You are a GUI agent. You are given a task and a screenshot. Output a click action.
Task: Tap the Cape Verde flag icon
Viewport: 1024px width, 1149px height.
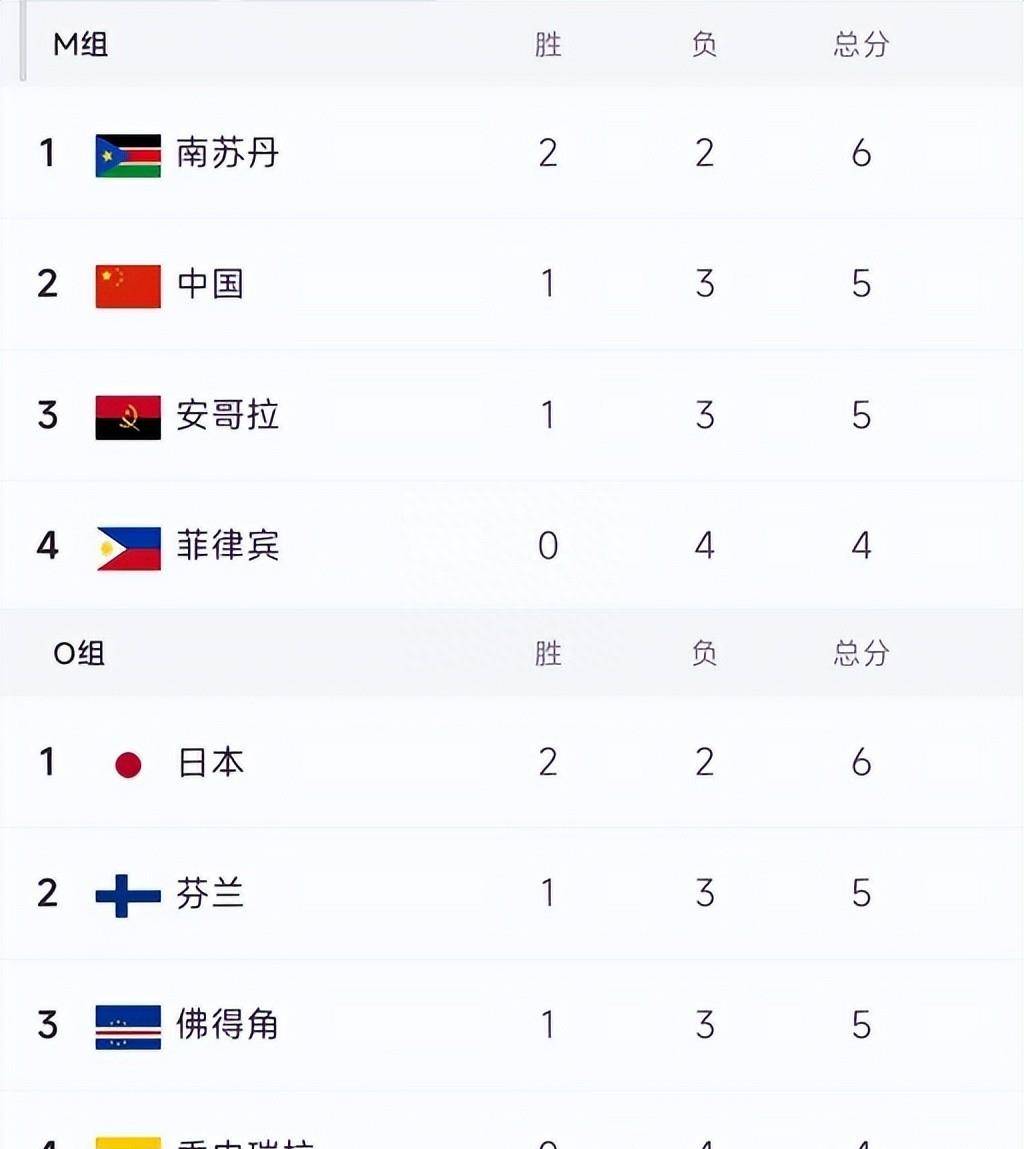pyautogui.click(x=128, y=1027)
